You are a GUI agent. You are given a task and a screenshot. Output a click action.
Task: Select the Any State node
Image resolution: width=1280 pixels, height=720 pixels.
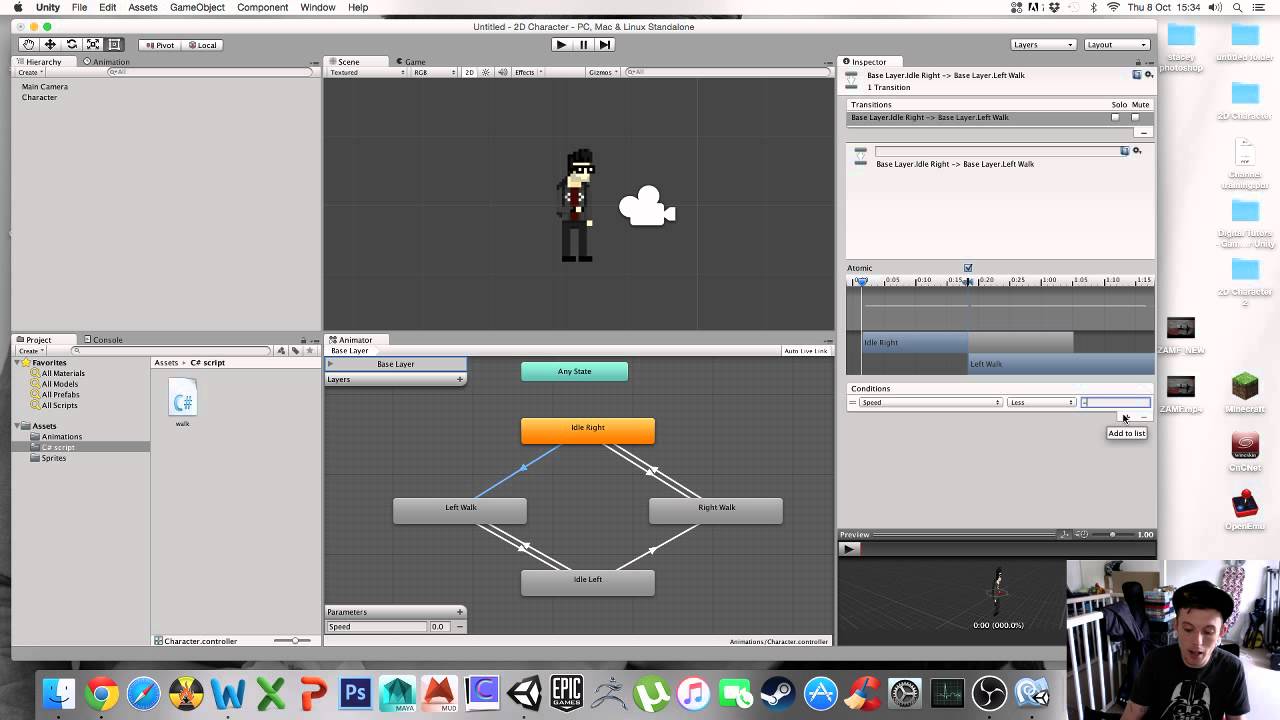click(x=575, y=372)
